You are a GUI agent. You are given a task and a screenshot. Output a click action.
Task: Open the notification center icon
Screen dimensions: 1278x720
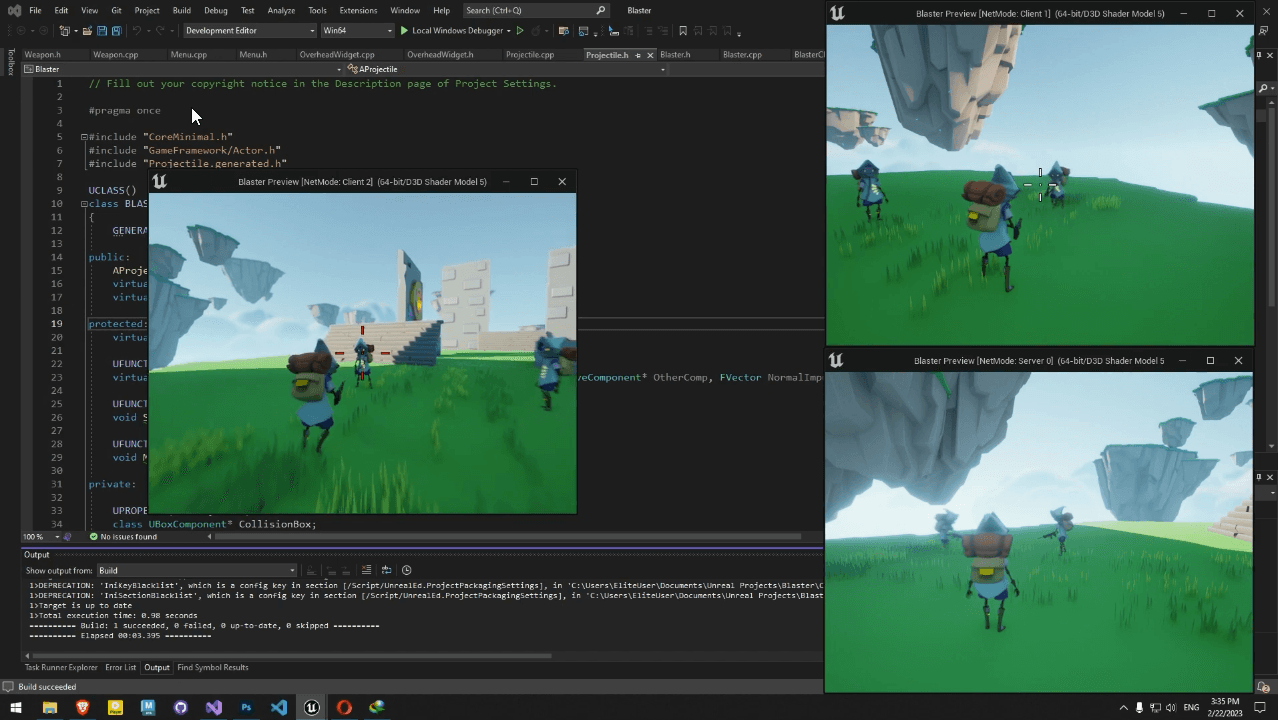pos(1262,707)
